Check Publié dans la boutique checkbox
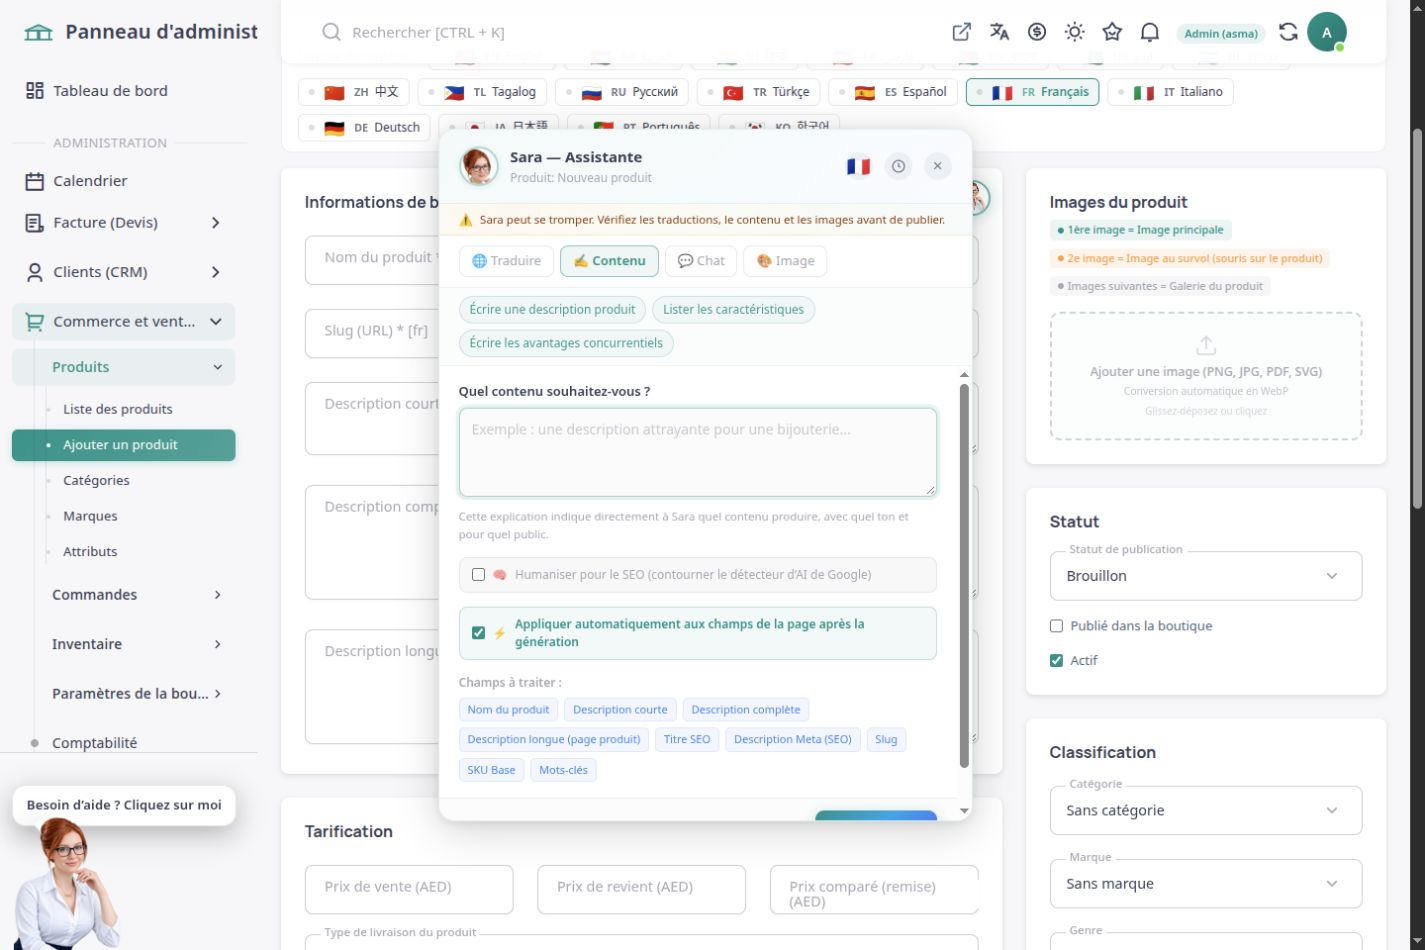The height and width of the screenshot is (950, 1425). tap(1056, 626)
